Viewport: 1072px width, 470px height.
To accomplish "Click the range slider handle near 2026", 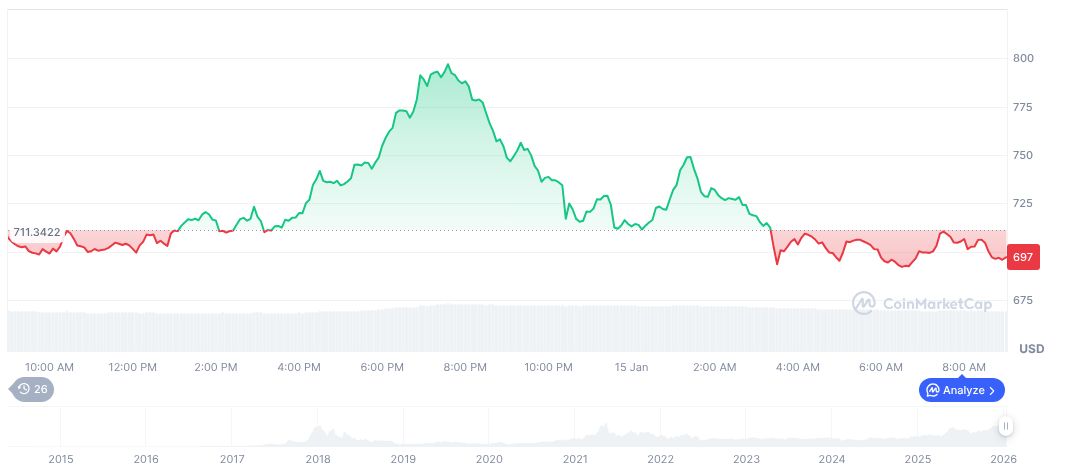I will coord(1006,426).
